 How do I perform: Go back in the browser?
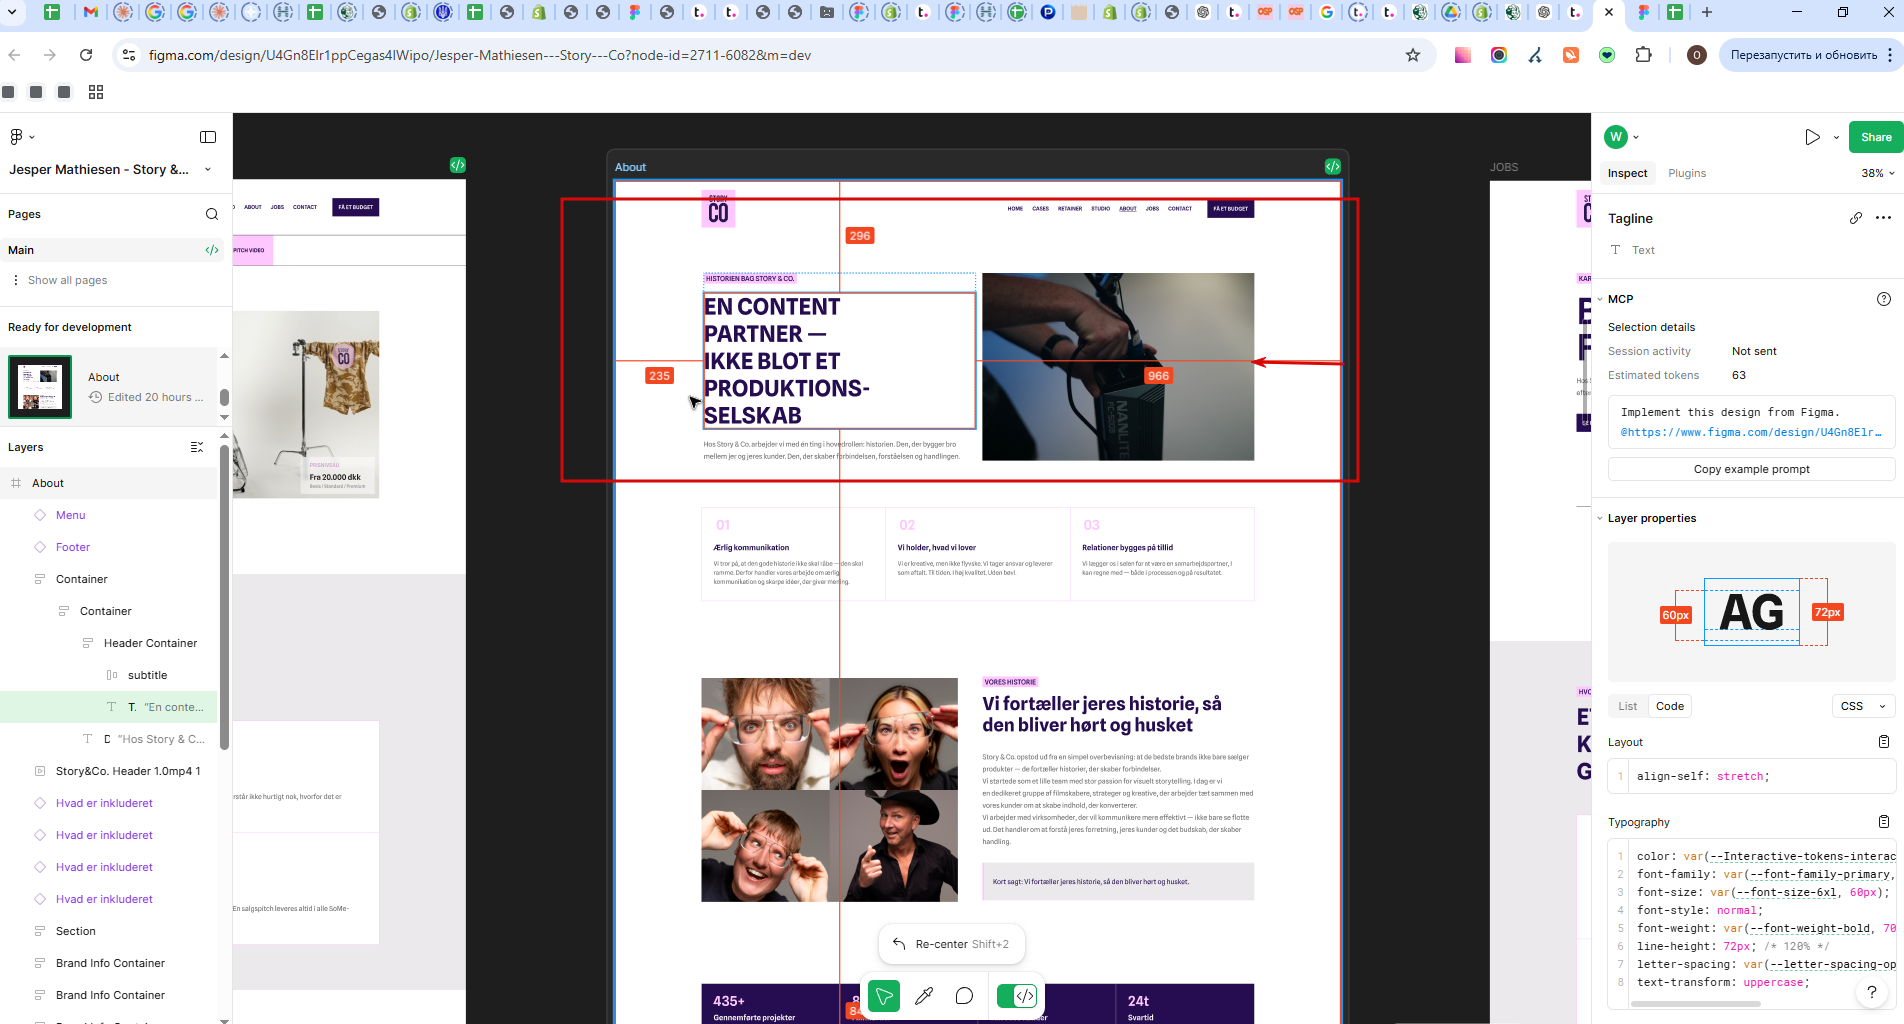click(x=14, y=55)
